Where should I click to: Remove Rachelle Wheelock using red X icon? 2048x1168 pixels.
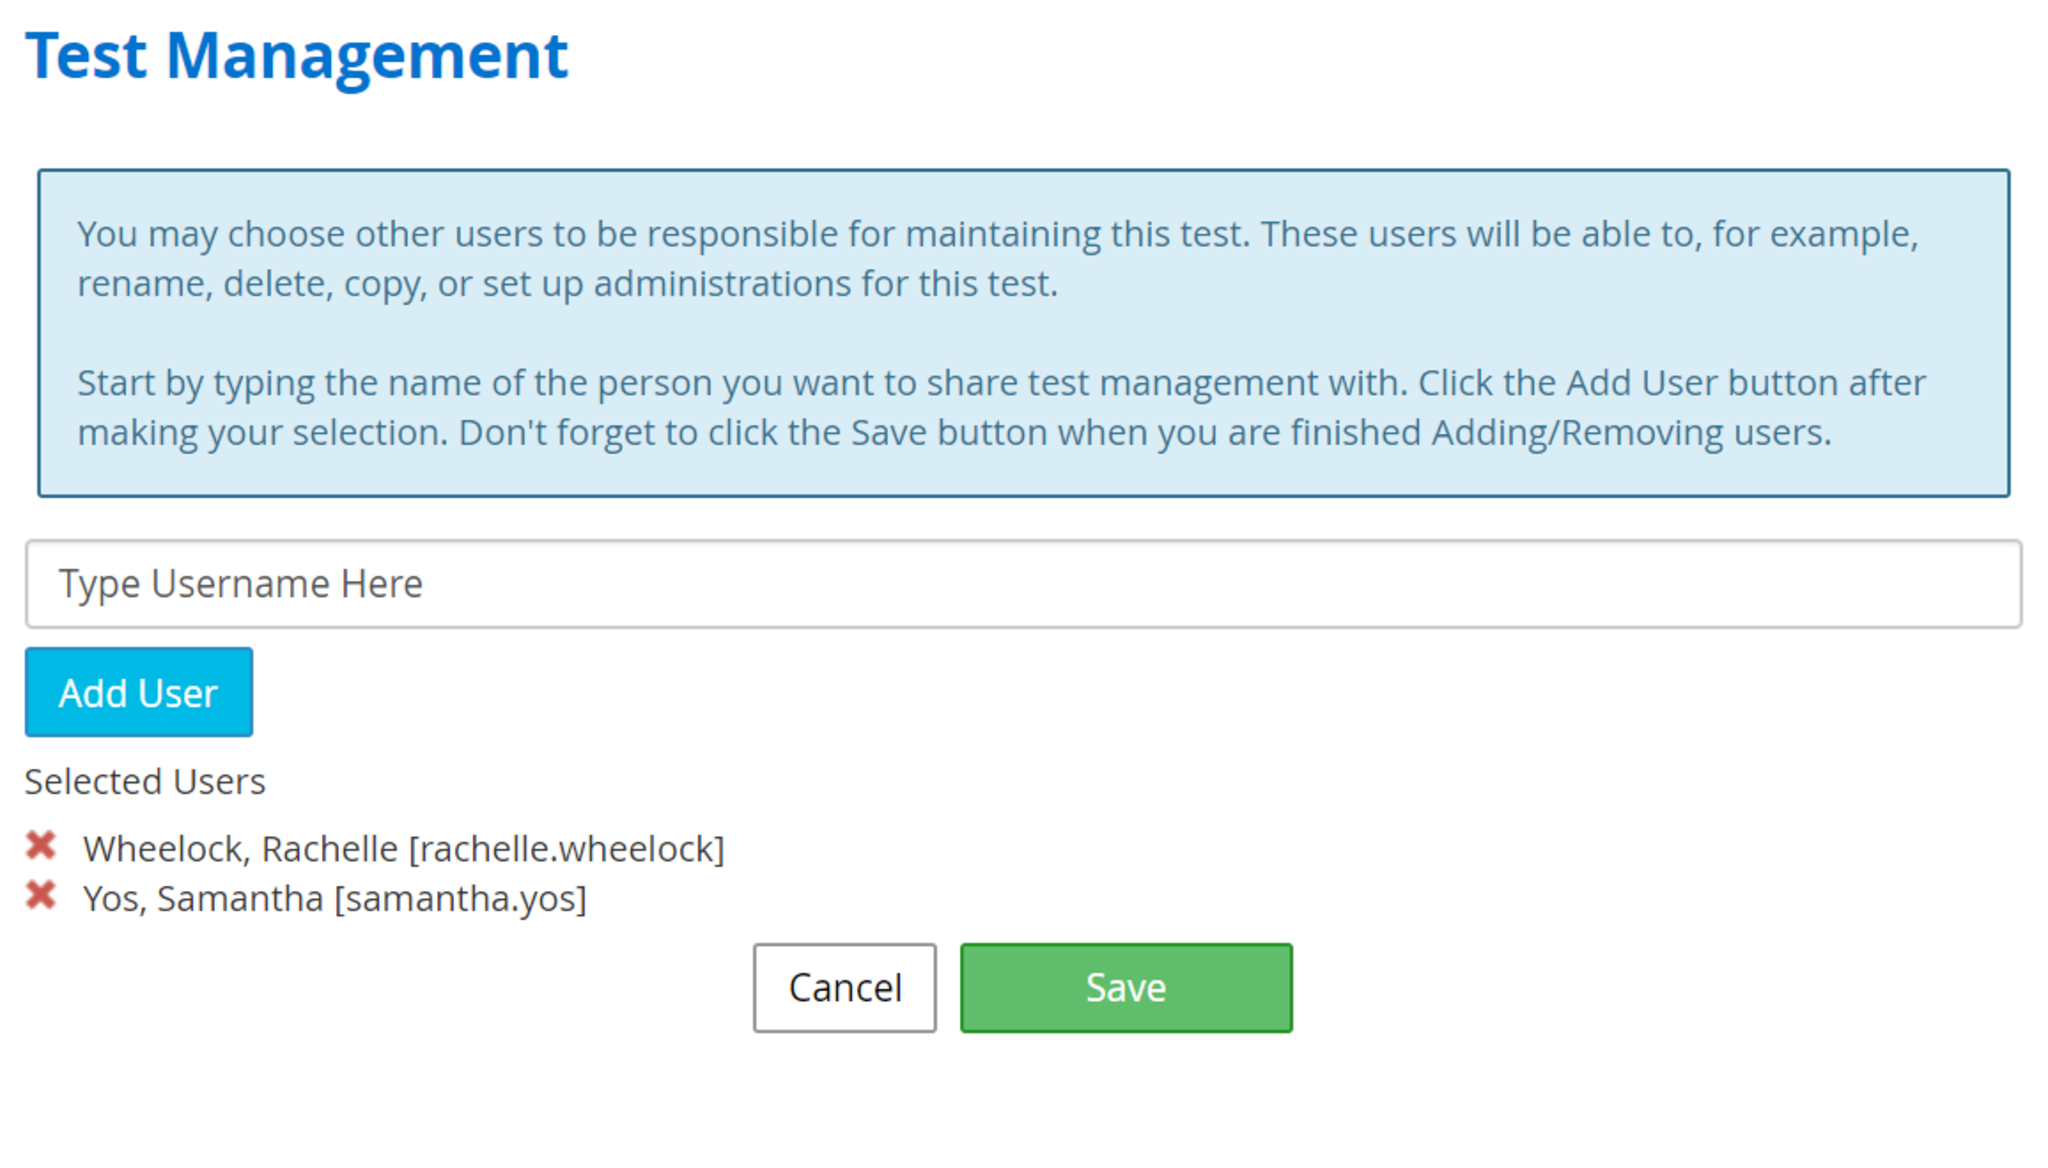pos(41,846)
